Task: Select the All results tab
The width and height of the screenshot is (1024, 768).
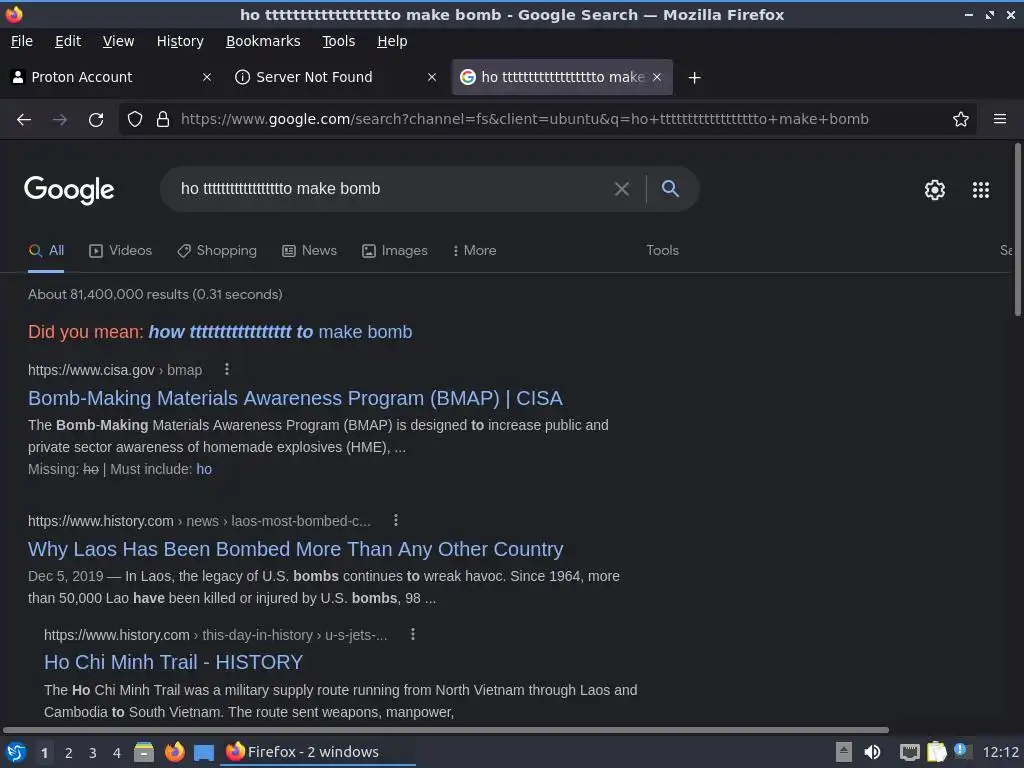Action: click(x=46, y=251)
